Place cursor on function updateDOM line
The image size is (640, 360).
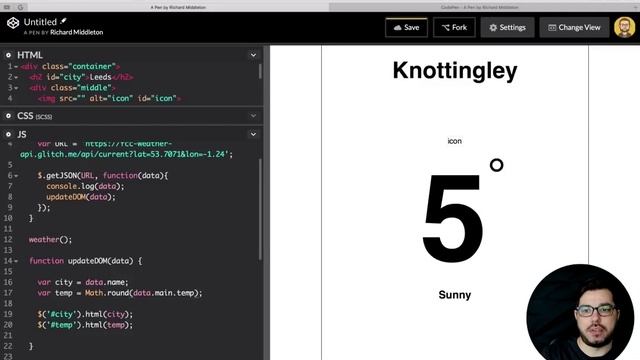coord(85,261)
